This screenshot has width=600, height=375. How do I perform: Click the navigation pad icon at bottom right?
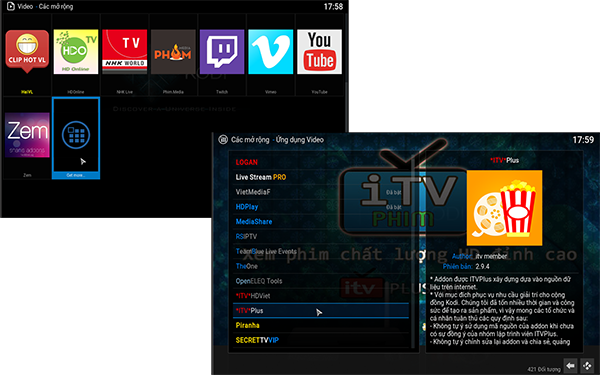[x=587, y=365]
